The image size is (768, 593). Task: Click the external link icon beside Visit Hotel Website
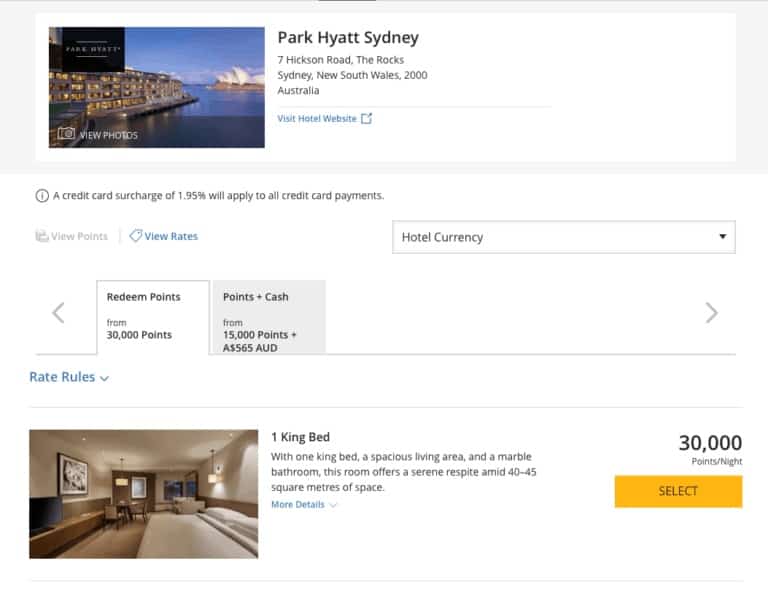tap(366, 119)
